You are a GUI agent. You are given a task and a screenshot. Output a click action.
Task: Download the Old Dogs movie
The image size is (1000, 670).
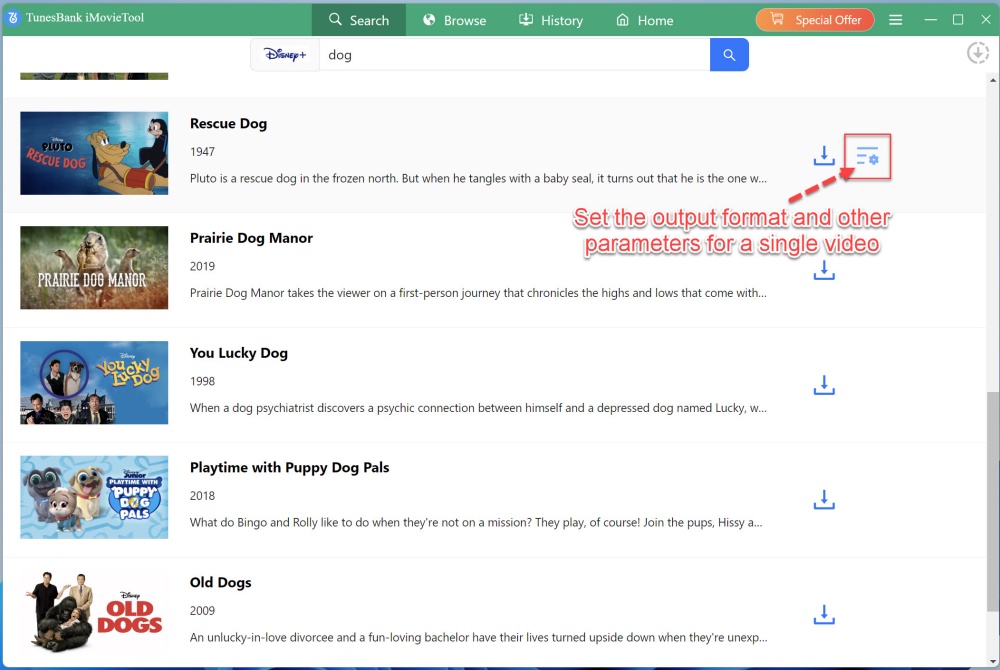823,614
